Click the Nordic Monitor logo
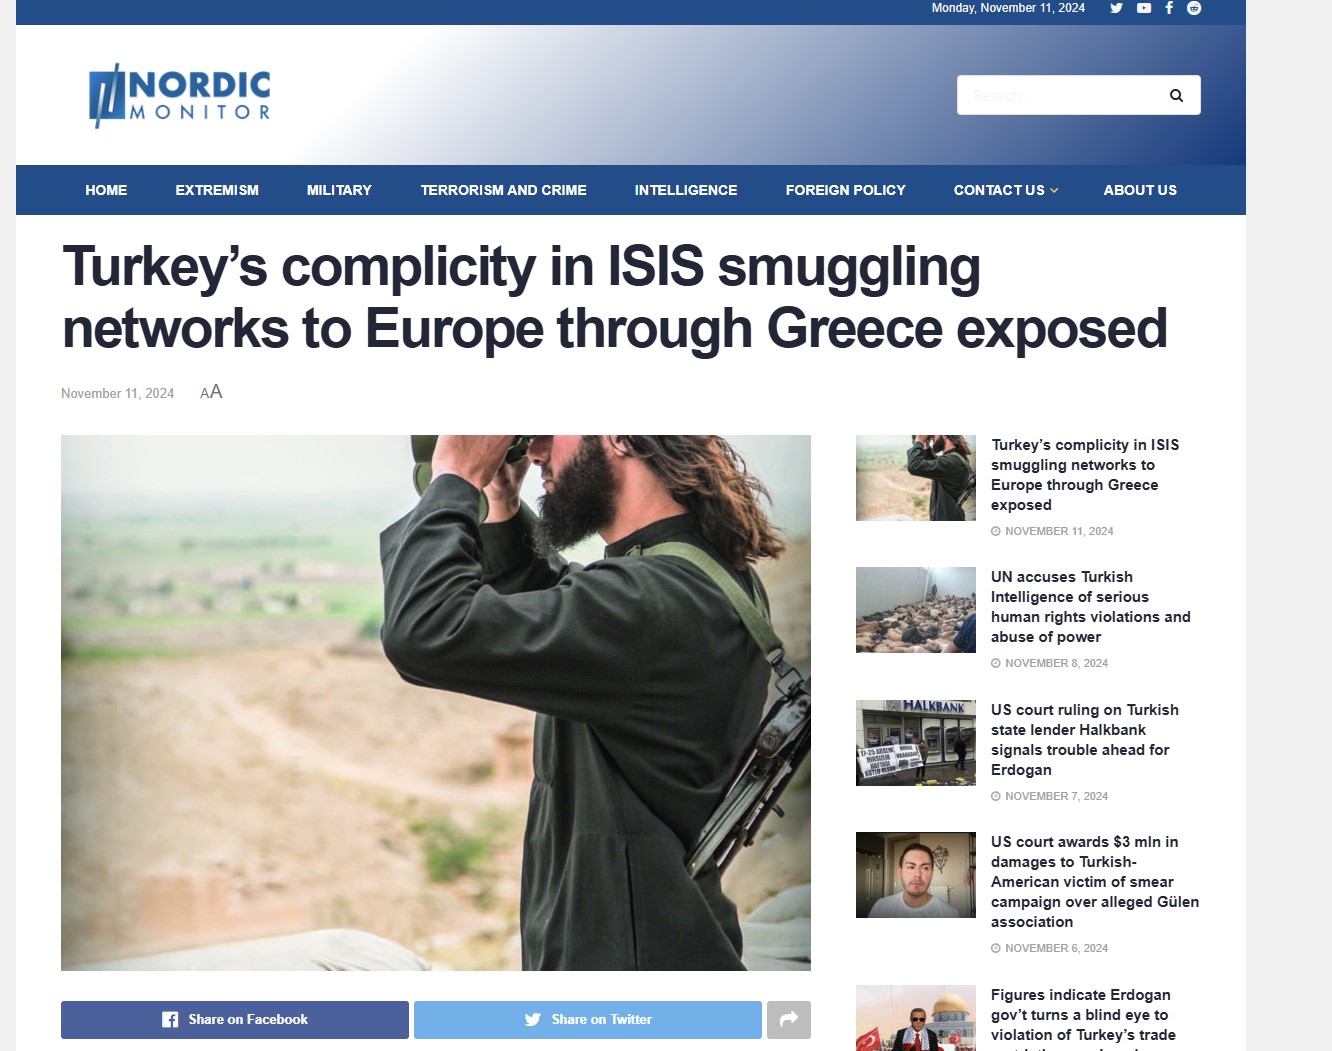Image resolution: width=1332 pixels, height=1051 pixels. 180,95
